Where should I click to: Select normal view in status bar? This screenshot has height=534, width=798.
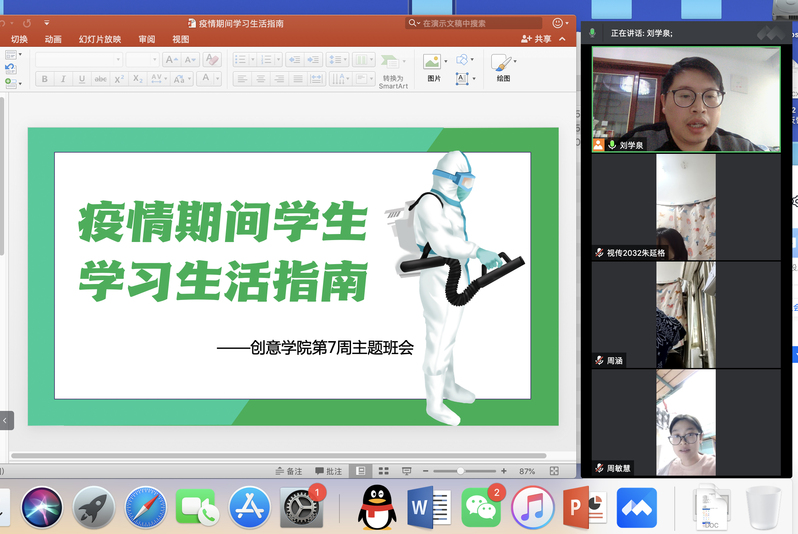tap(360, 471)
